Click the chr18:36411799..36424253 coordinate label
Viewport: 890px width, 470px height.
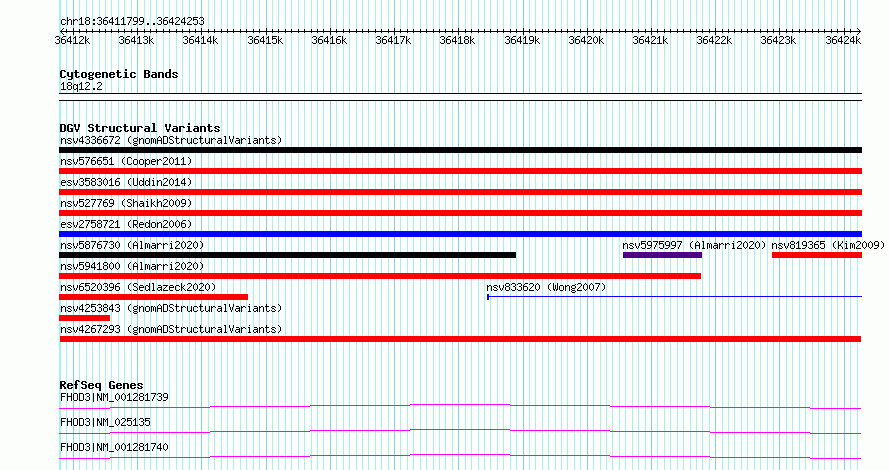(132, 22)
